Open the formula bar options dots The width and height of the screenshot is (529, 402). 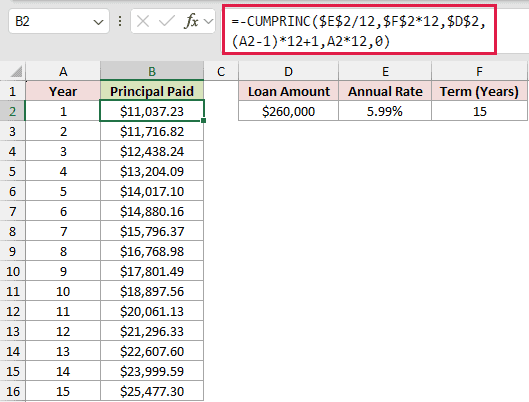click(x=120, y=21)
